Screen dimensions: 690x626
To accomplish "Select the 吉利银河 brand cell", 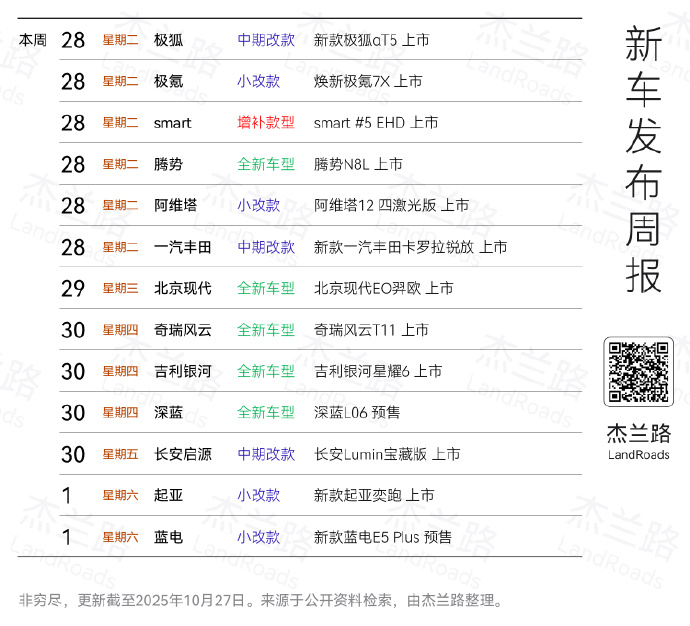I will [183, 371].
